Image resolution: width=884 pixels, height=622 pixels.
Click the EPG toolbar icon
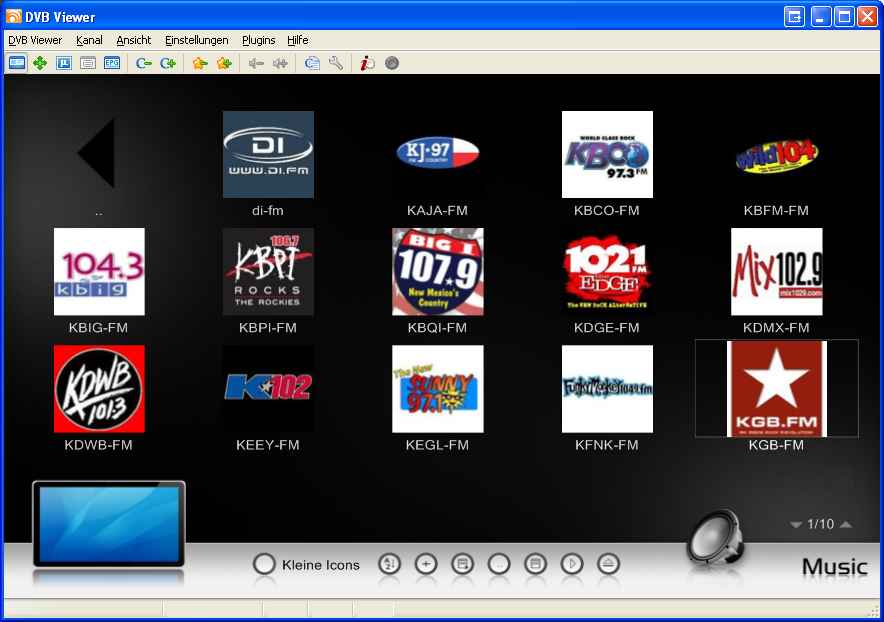pos(112,63)
